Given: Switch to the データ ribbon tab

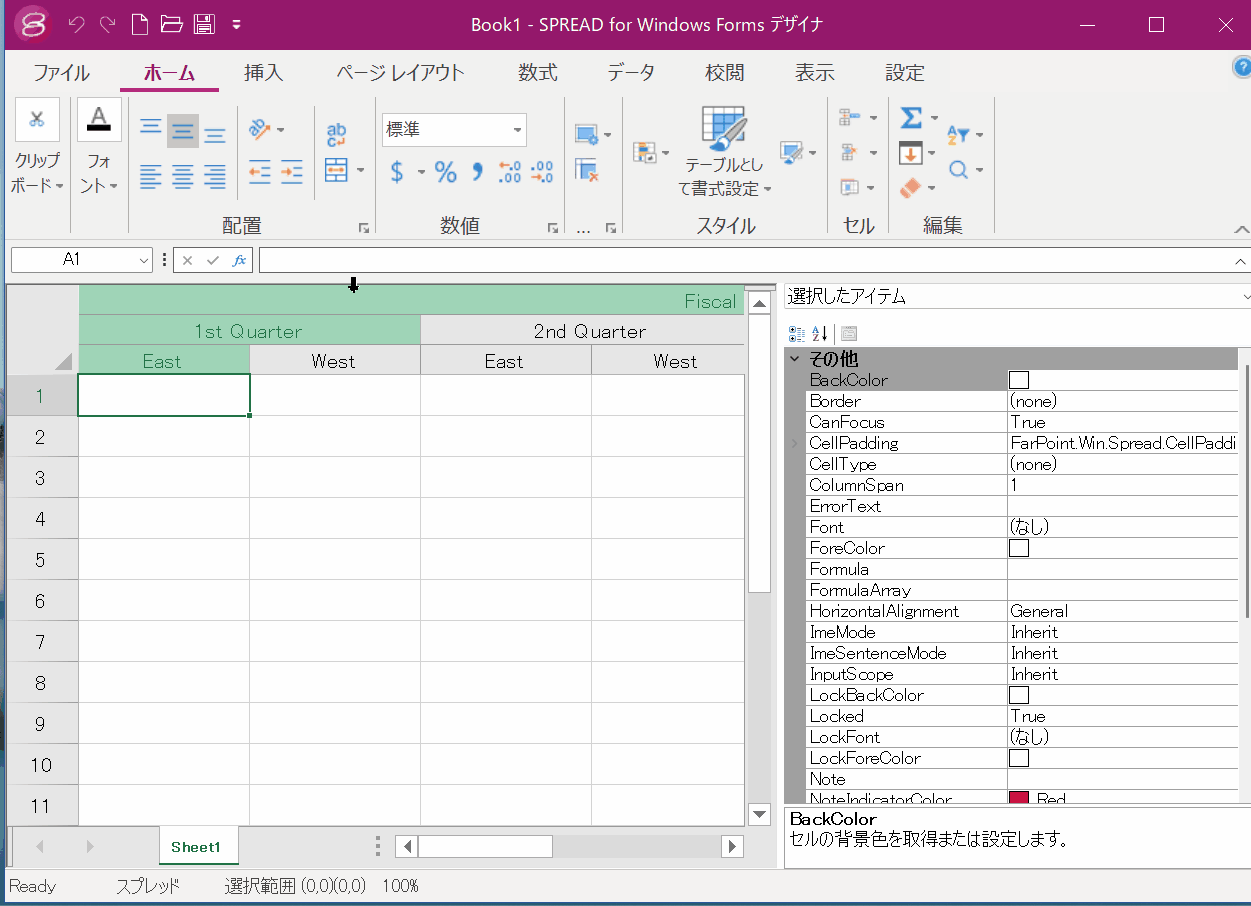Looking at the screenshot, I should pos(631,73).
